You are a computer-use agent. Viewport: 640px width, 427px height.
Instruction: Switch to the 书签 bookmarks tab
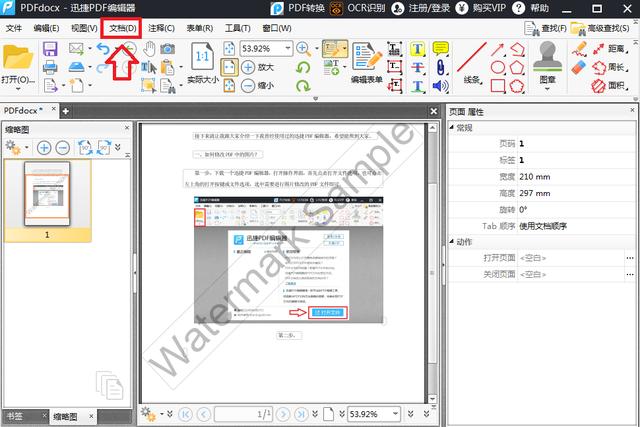click(16, 416)
